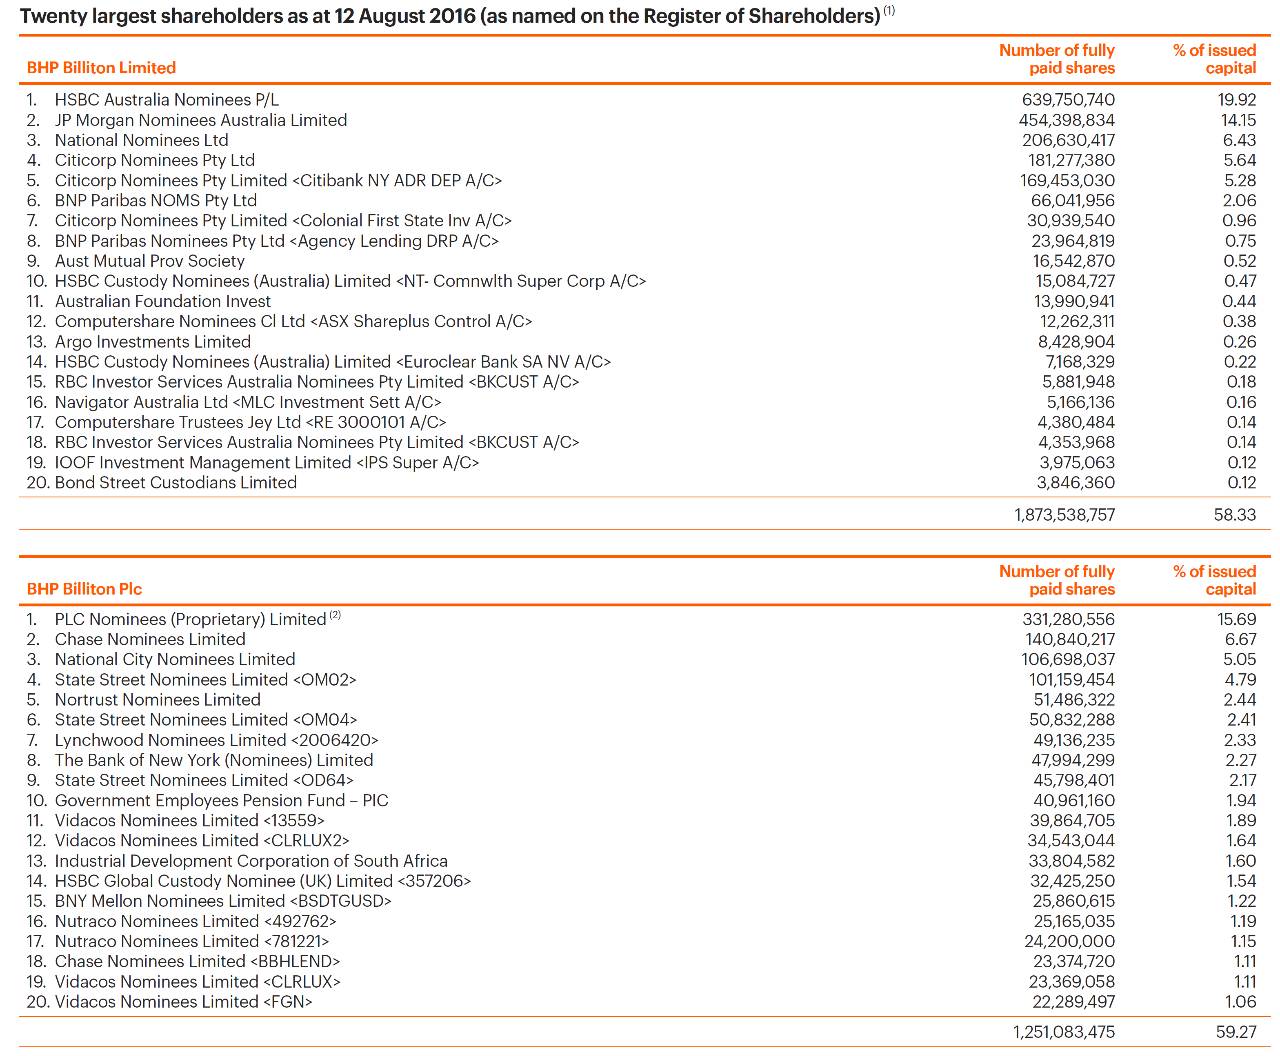Select the BNY Mellon Nominees BSDTGUSD row
1280x1056 pixels.
tap(223, 901)
